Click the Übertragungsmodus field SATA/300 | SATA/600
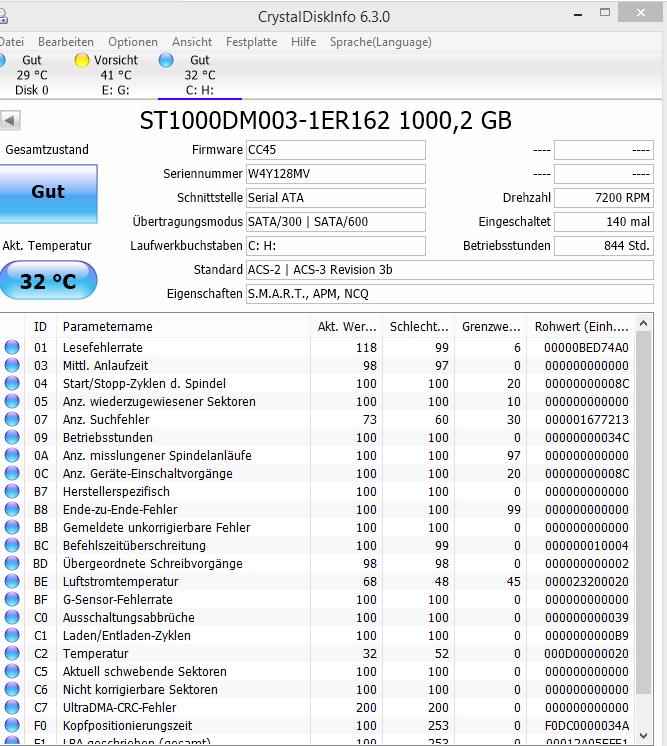The height and width of the screenshot is (746, 667). 335,222
